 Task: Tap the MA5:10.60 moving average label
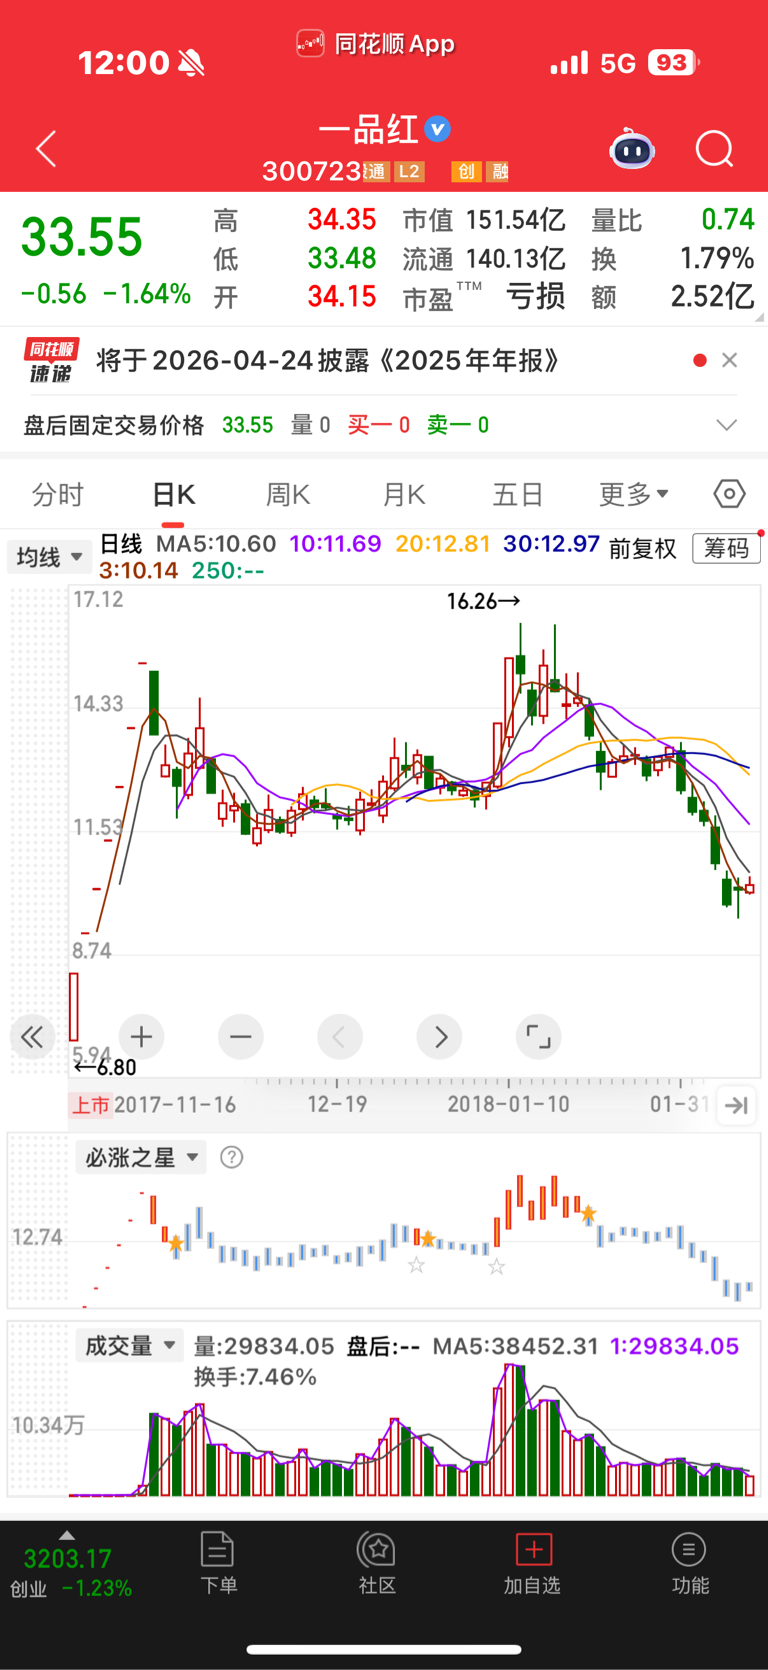pos(216,544)
